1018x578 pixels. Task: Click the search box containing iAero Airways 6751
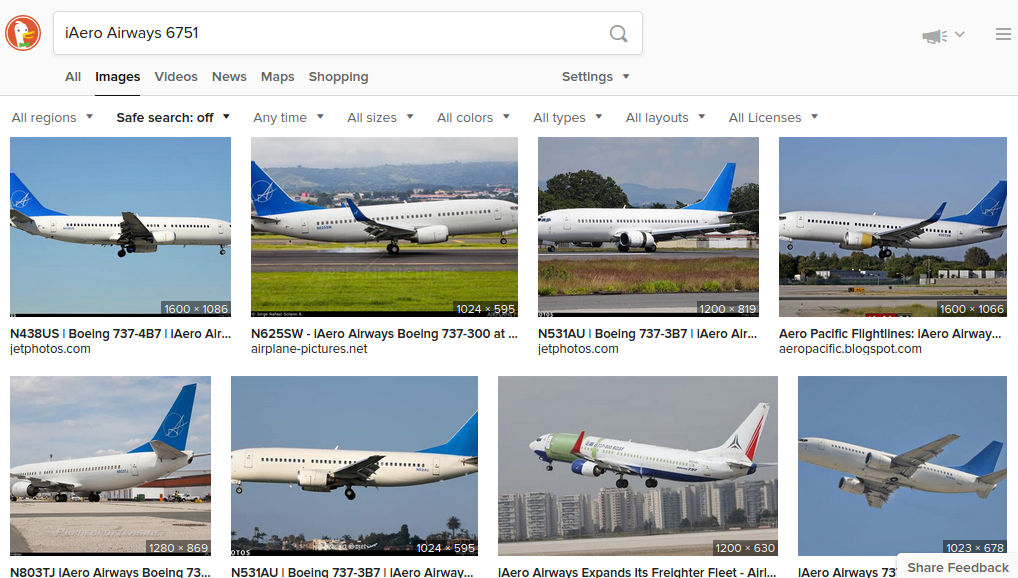348,33
